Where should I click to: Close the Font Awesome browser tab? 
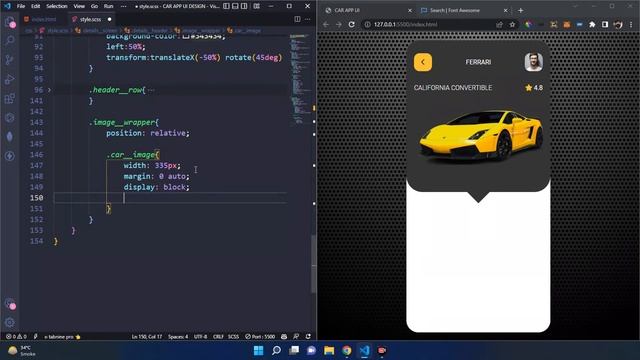pos(505,10)
